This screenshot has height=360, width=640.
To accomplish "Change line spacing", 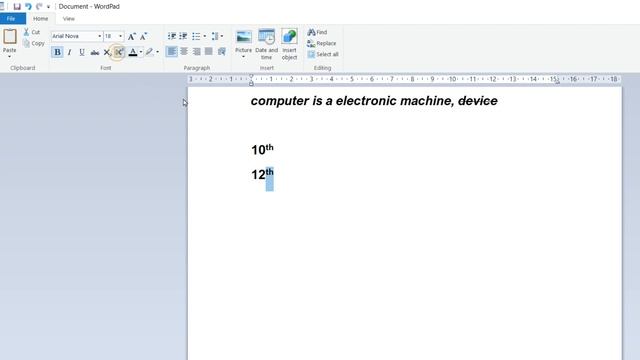I will click(x=217, y=36).
